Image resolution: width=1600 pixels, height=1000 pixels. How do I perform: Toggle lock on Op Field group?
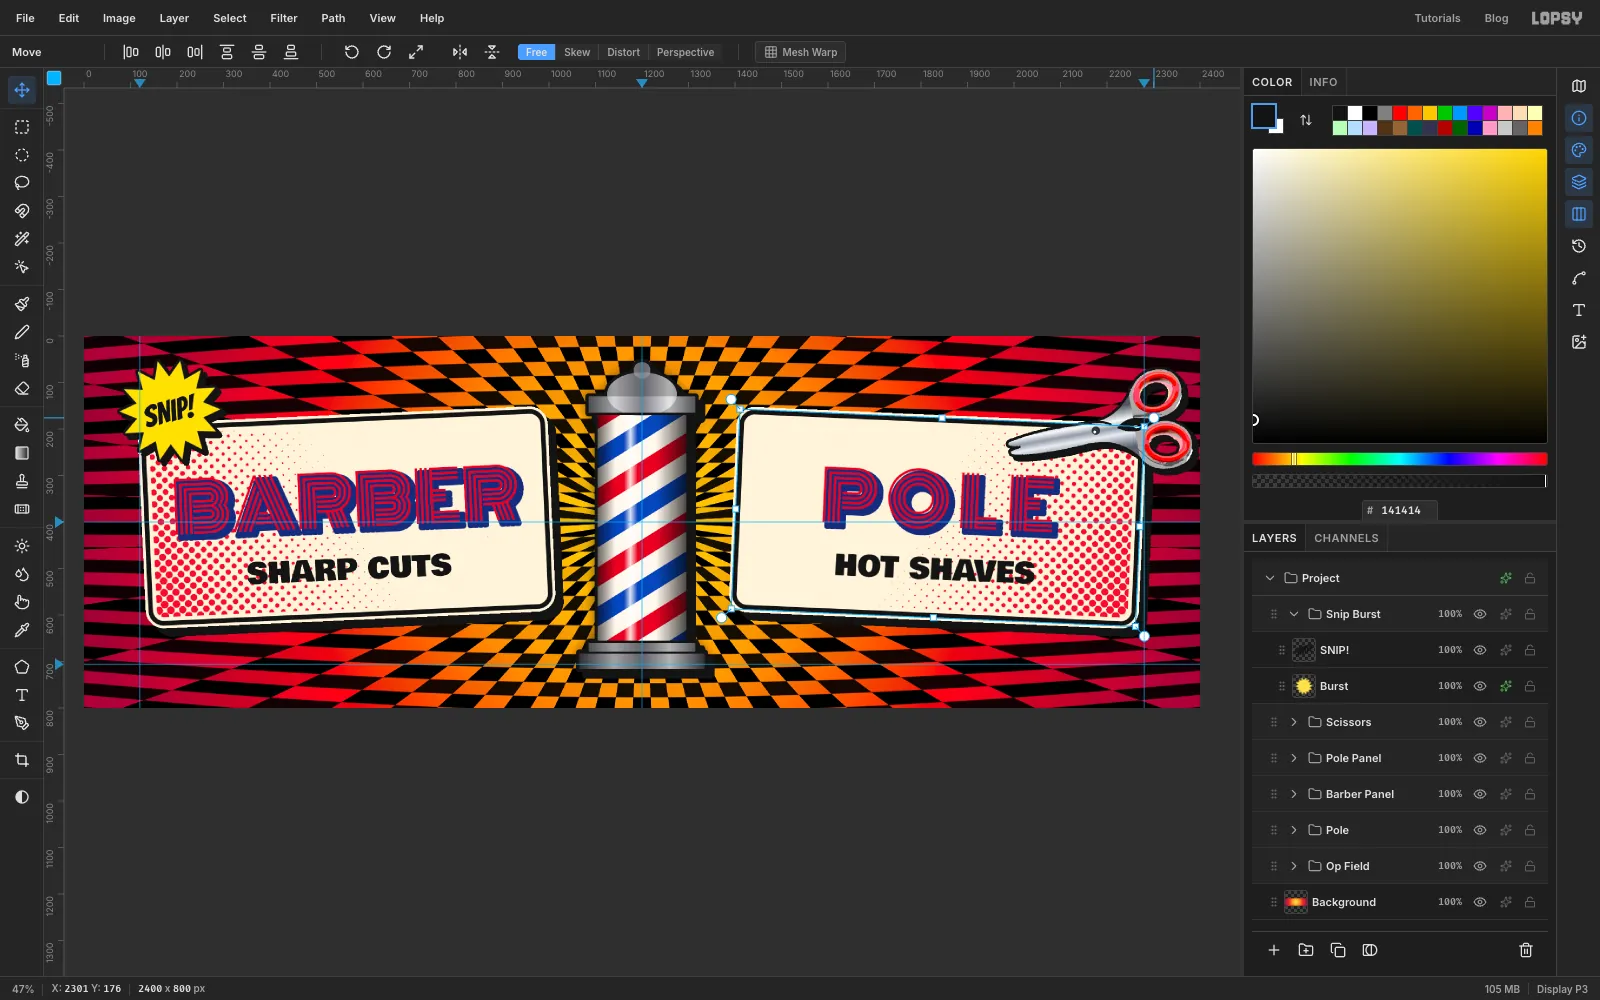(1530, 866)
